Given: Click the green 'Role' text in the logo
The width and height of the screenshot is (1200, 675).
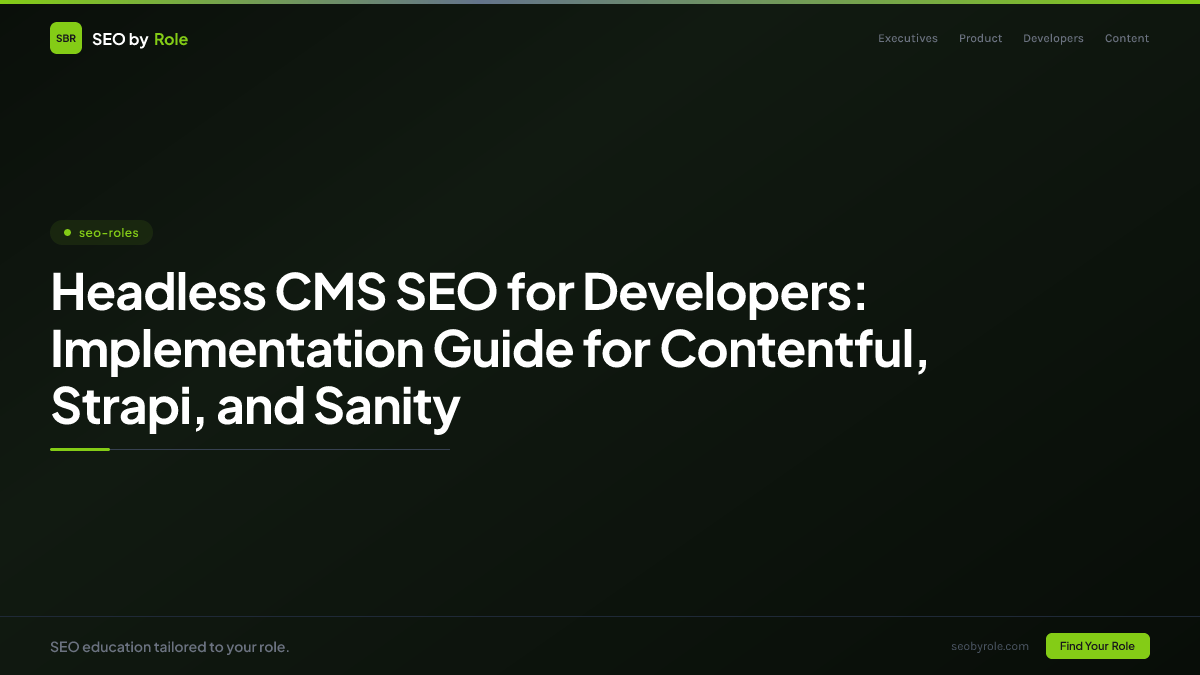Looking at the screenshot, I should point(170,38).
